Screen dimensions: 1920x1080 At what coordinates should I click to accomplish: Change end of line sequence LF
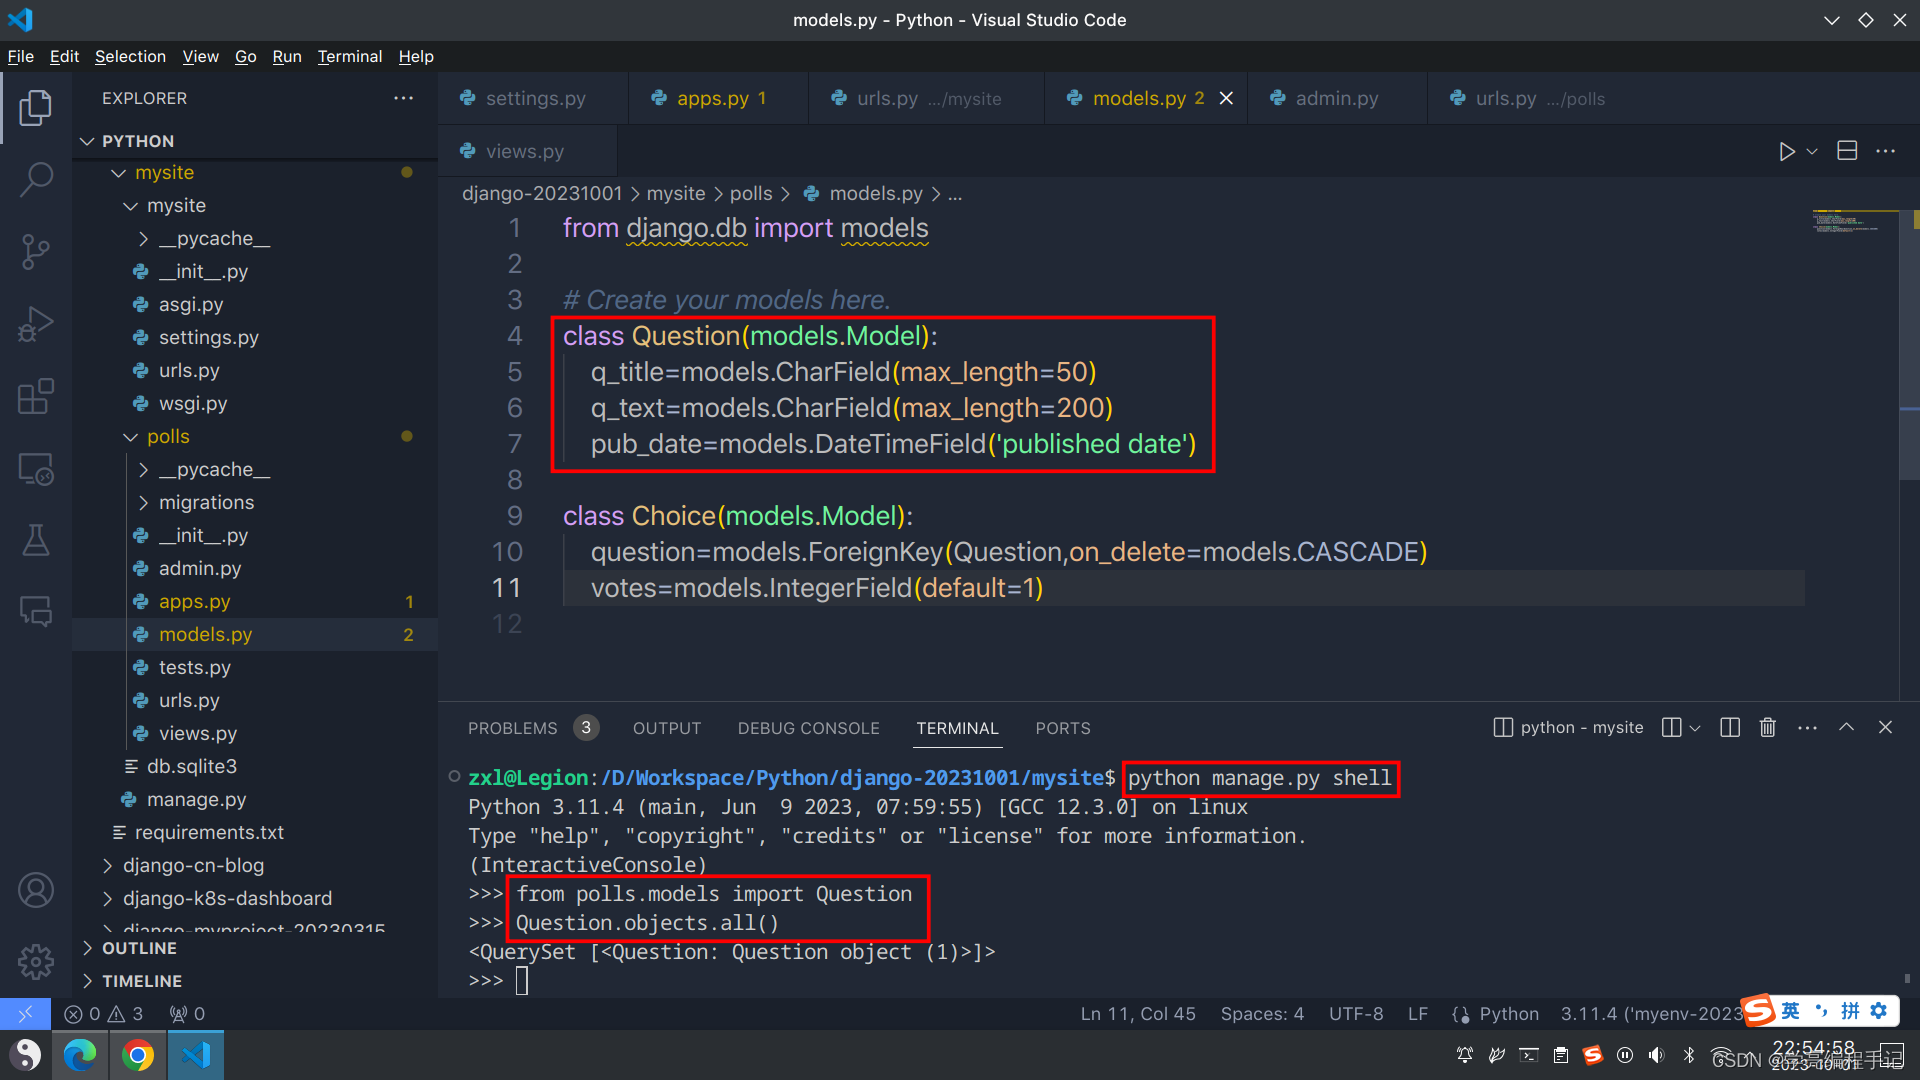coord(1417,1014)
